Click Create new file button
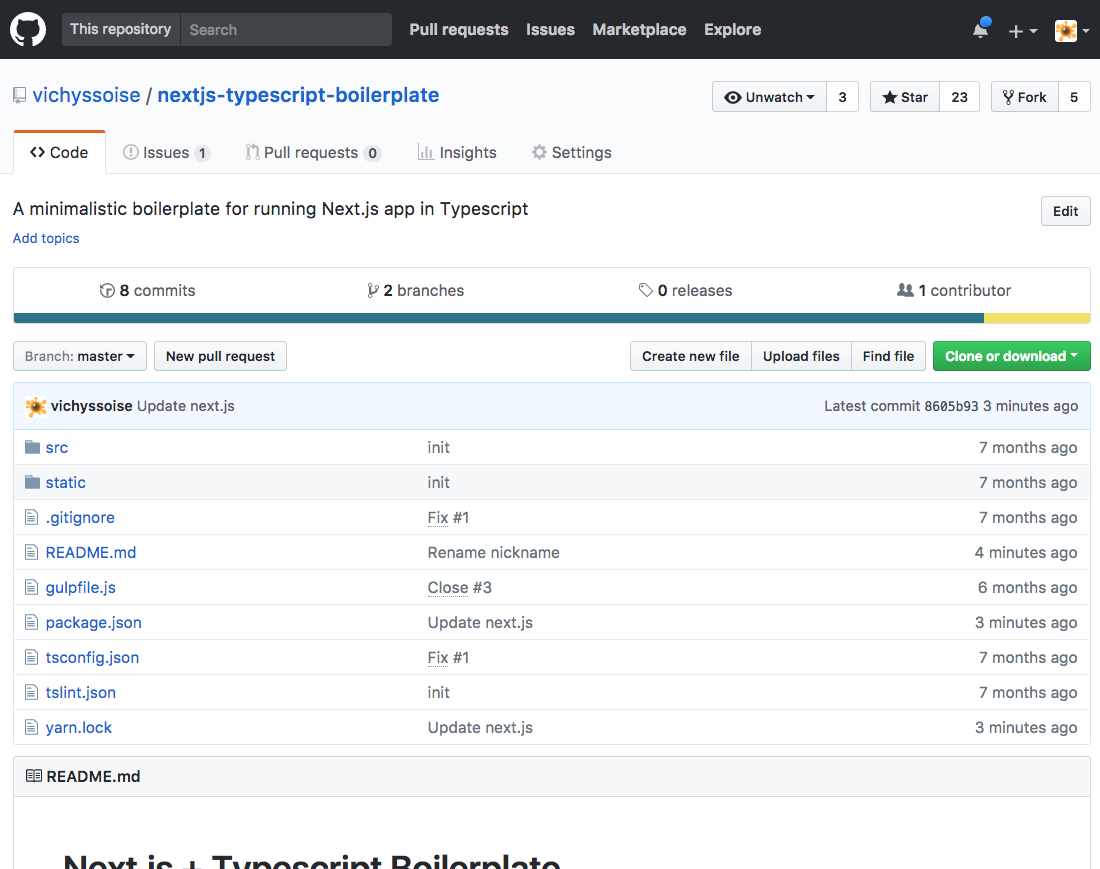This screenshot has width=1100, height=869. tap(690, 356)
